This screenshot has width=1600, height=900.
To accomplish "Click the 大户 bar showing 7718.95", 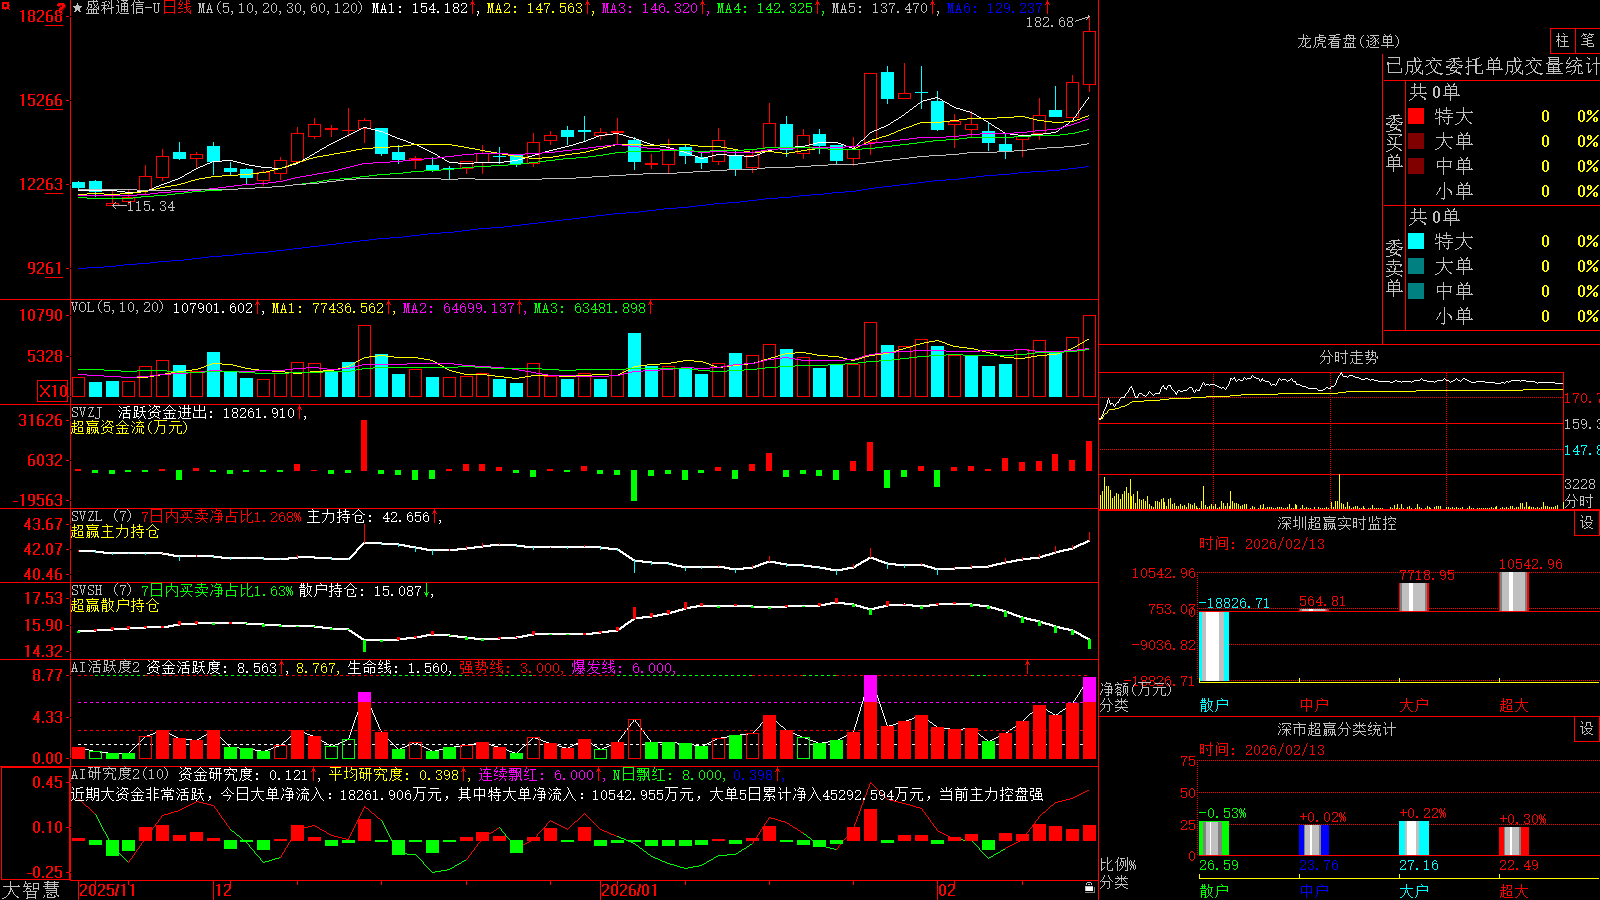I will (x=1414, y=596).
